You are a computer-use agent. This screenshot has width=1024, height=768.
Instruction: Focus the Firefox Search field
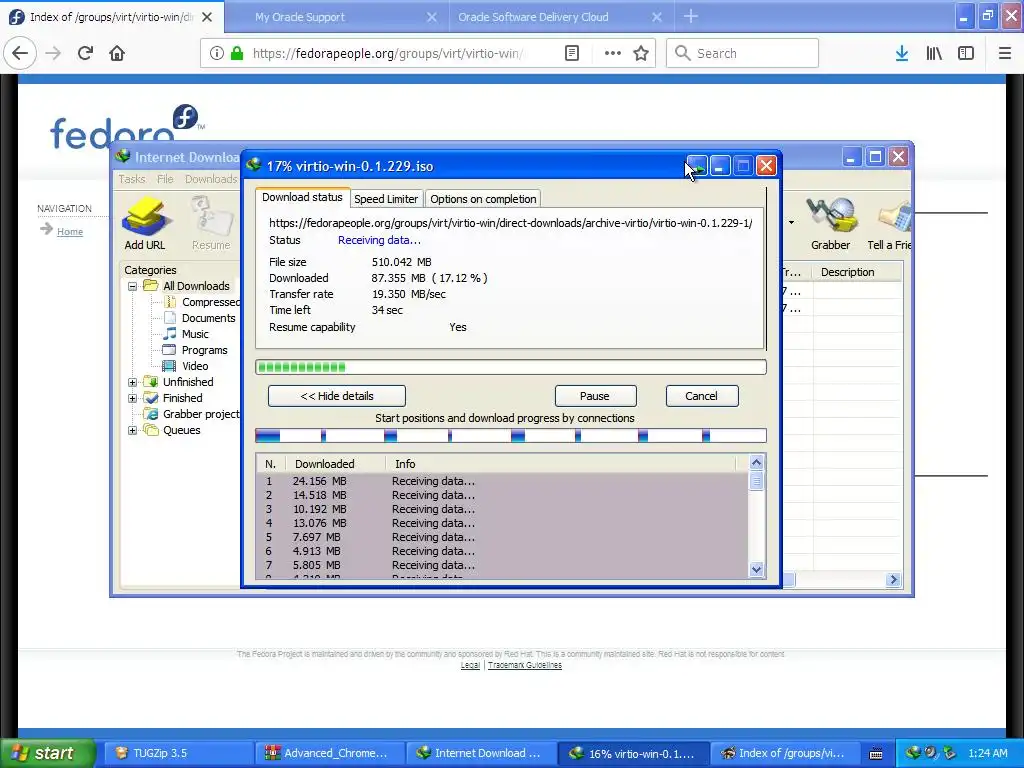click(x=743, y=53)
